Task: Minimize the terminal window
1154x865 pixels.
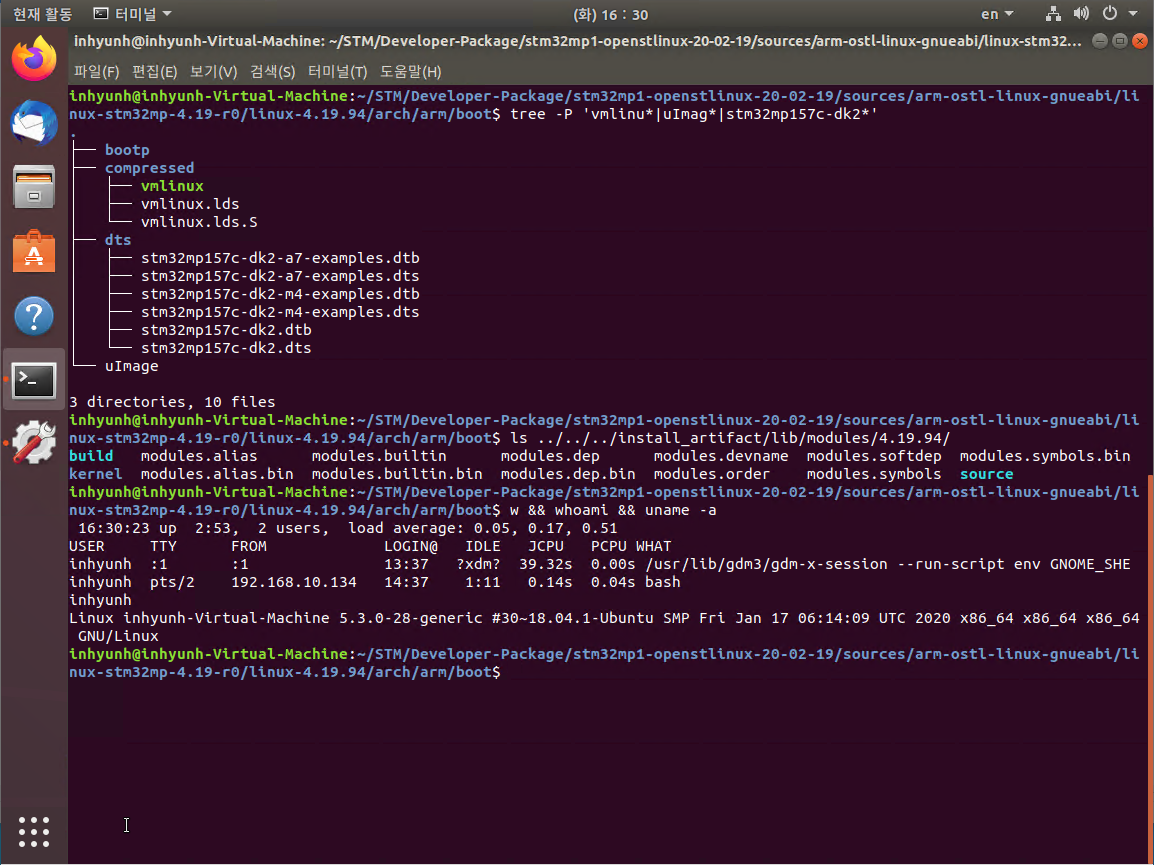Action: pyautogui.click(x=1100, y=41)
